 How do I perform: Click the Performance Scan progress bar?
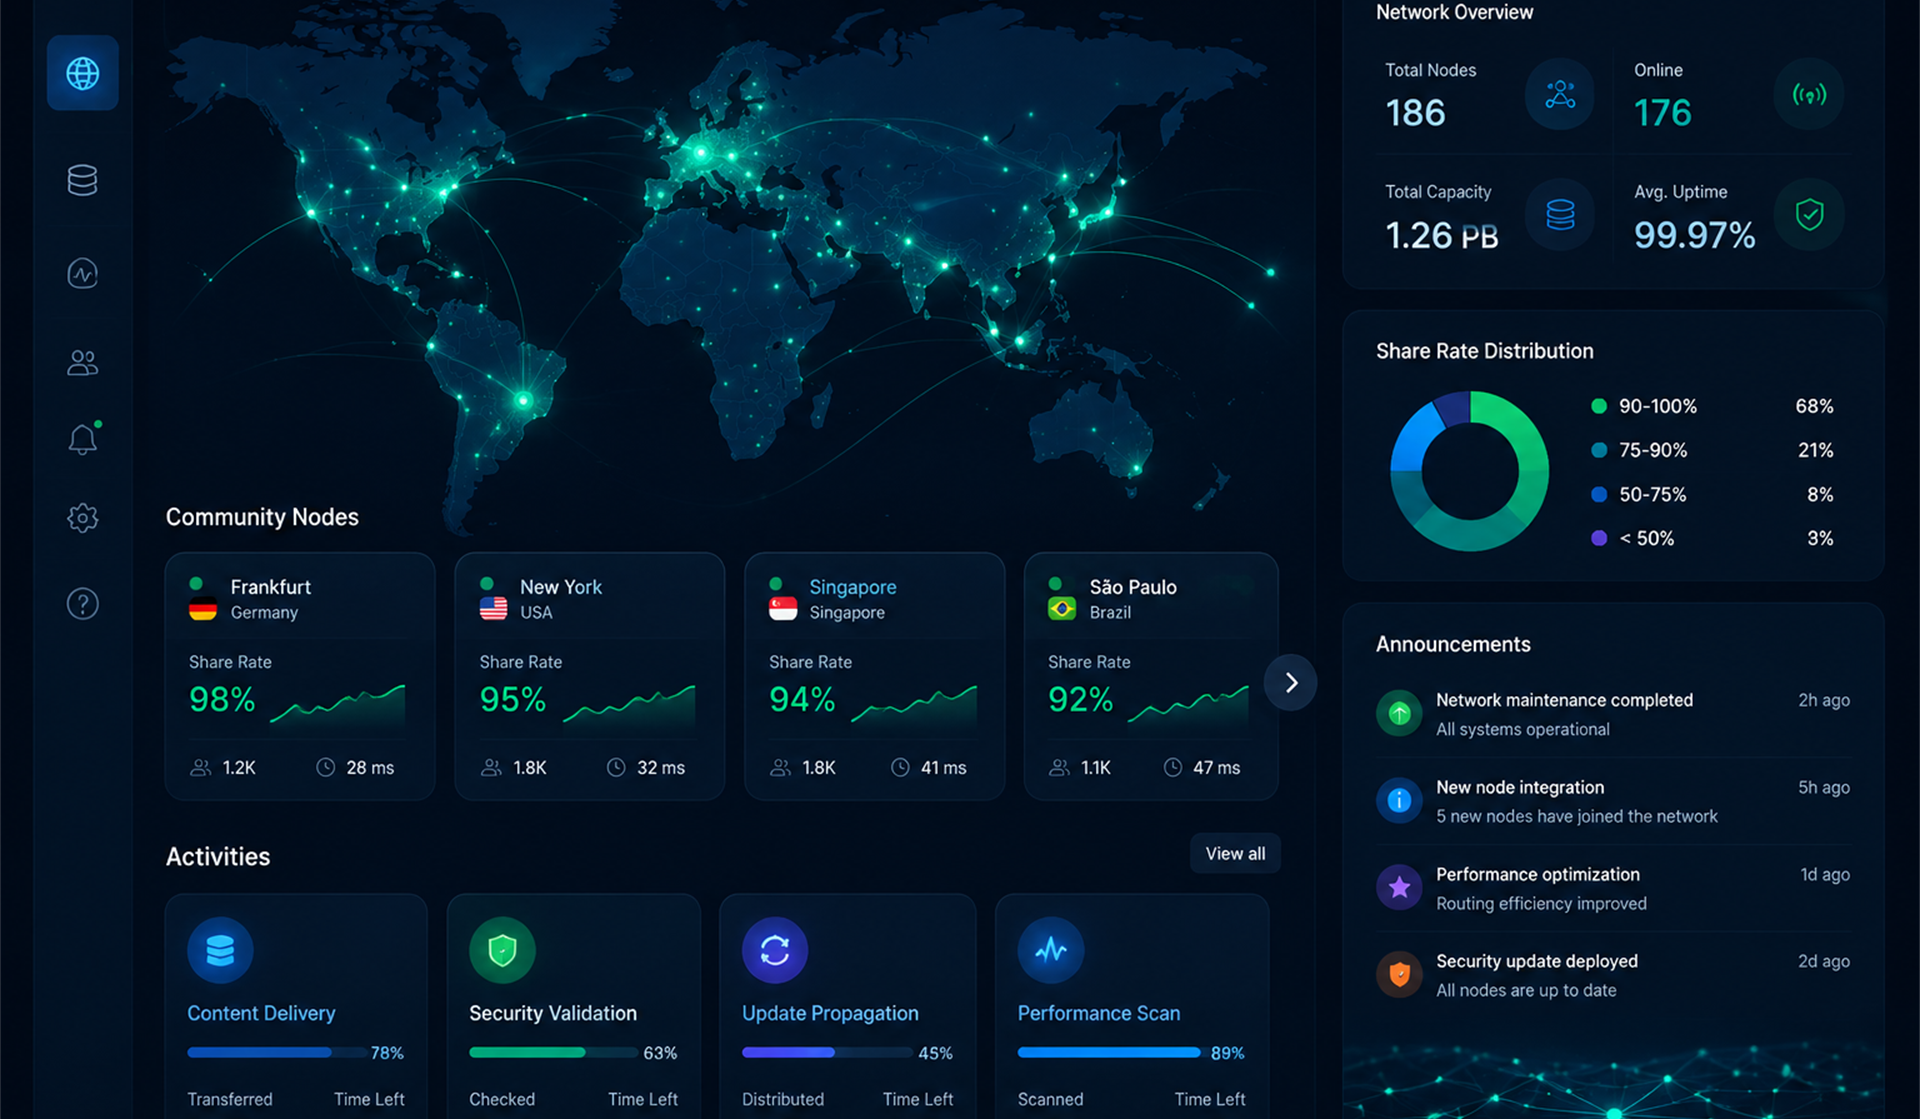[1110, 1052]
